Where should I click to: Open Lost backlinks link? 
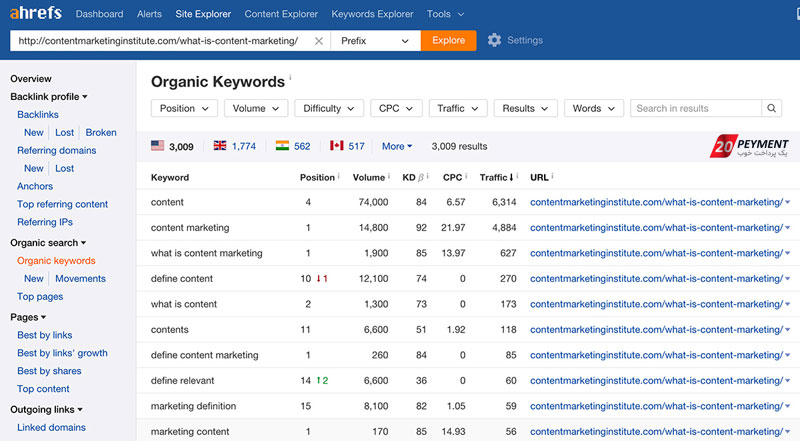click(x=64, y=132)
